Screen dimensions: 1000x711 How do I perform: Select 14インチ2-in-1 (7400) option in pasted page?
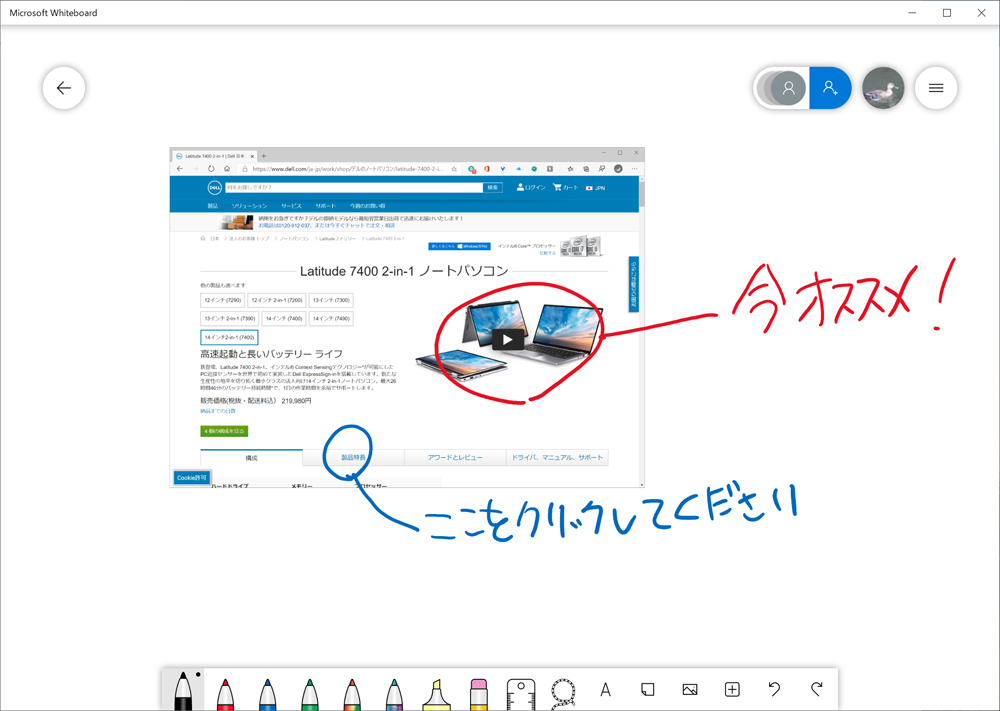coord(229,337)
